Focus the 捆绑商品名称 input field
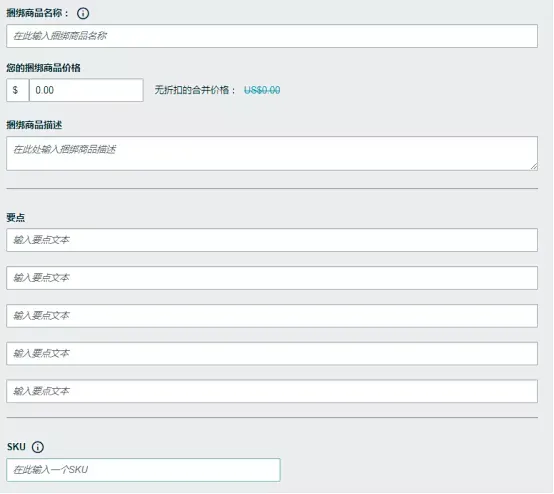 pyautogui.click(x=272, y=36)
